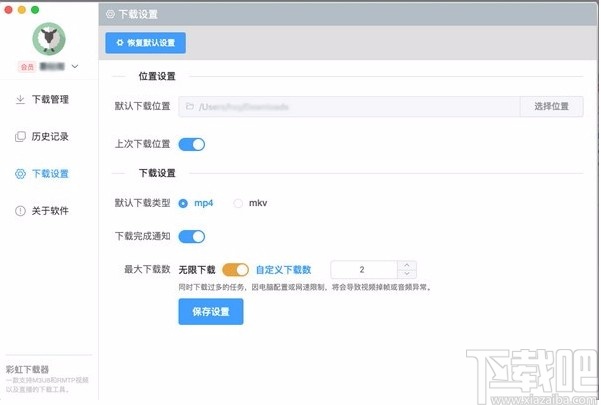Select the mkv radio button
Viewport: 601px width, 405px height.
[238, 203]
